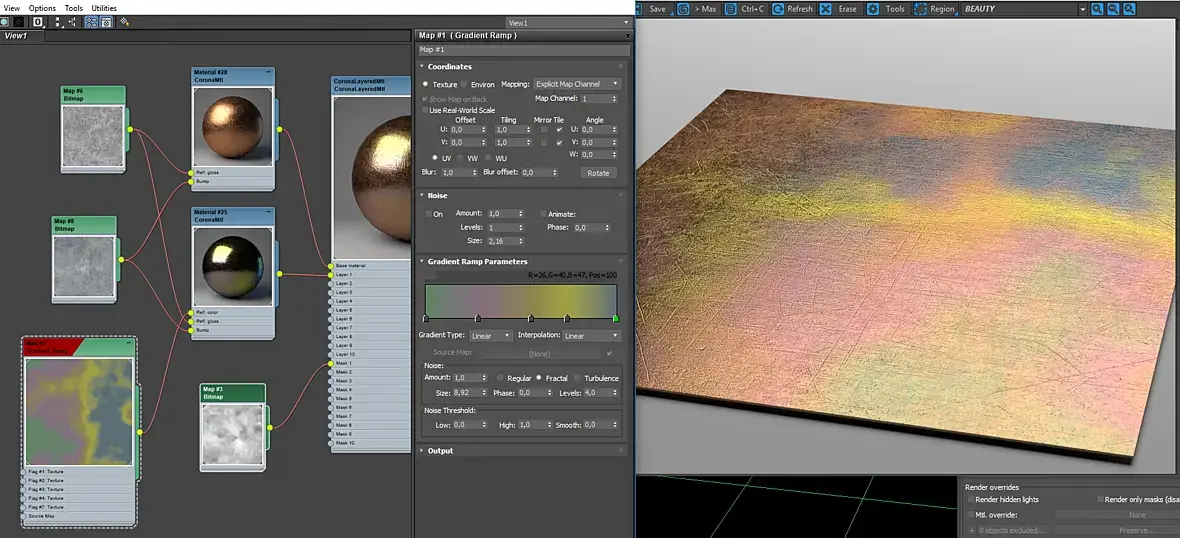The width and height of the screenshot is (1180, 538).
Task: Click the Erase render icon
Action: coord(825,9)
